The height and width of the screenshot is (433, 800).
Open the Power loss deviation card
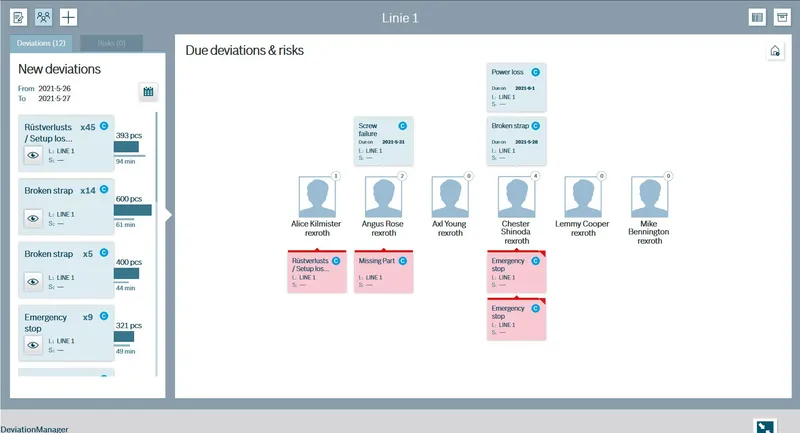516,87
